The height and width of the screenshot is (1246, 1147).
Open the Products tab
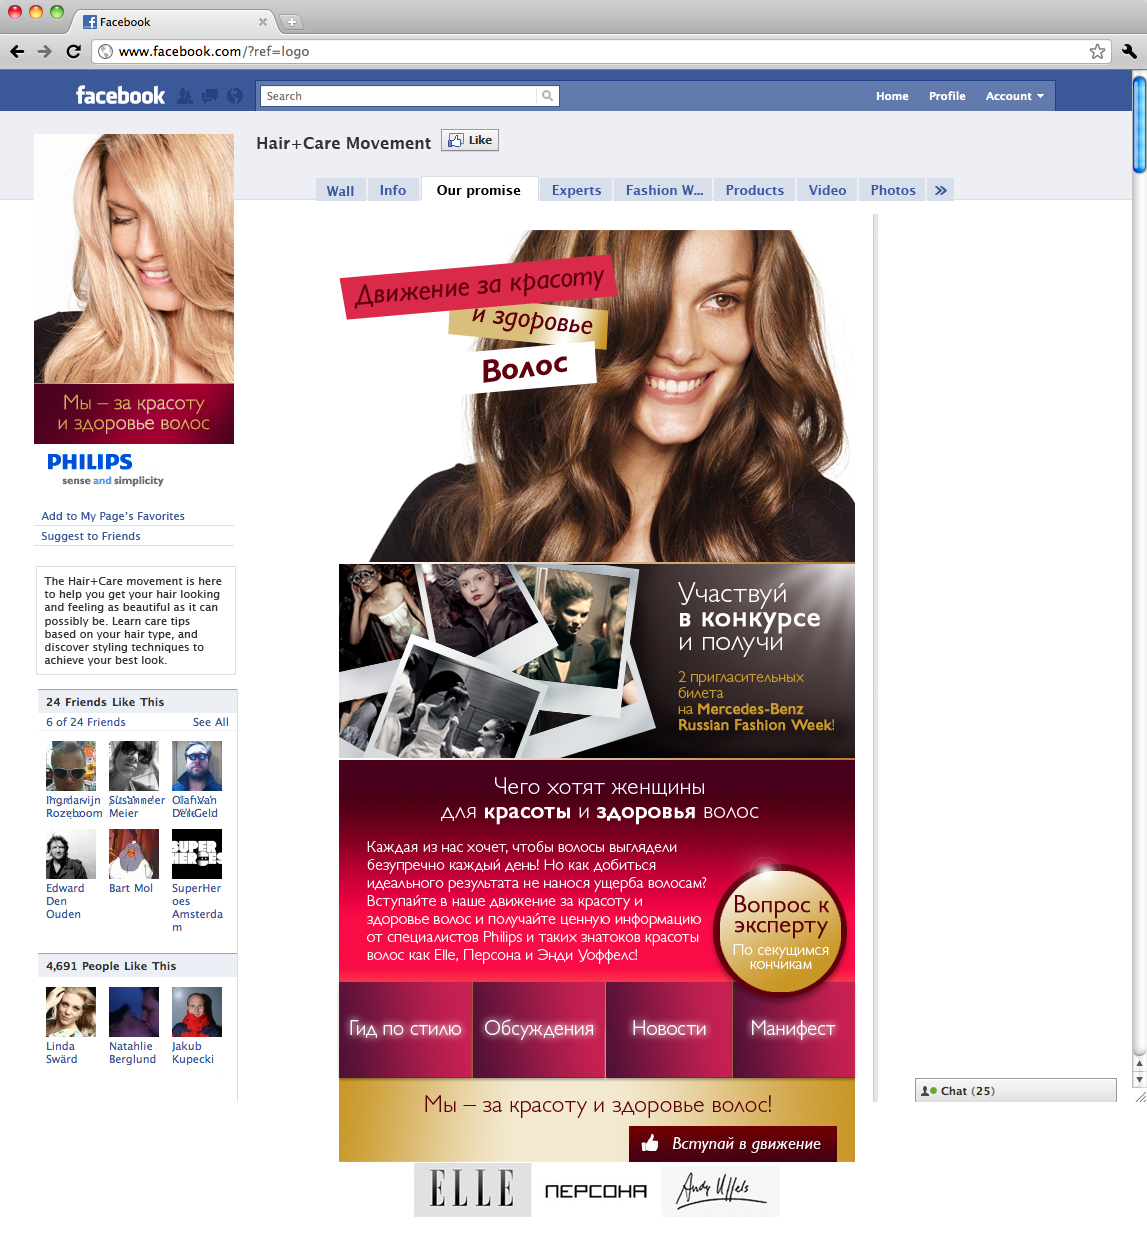pyautogui.click(x=755, y=190)
